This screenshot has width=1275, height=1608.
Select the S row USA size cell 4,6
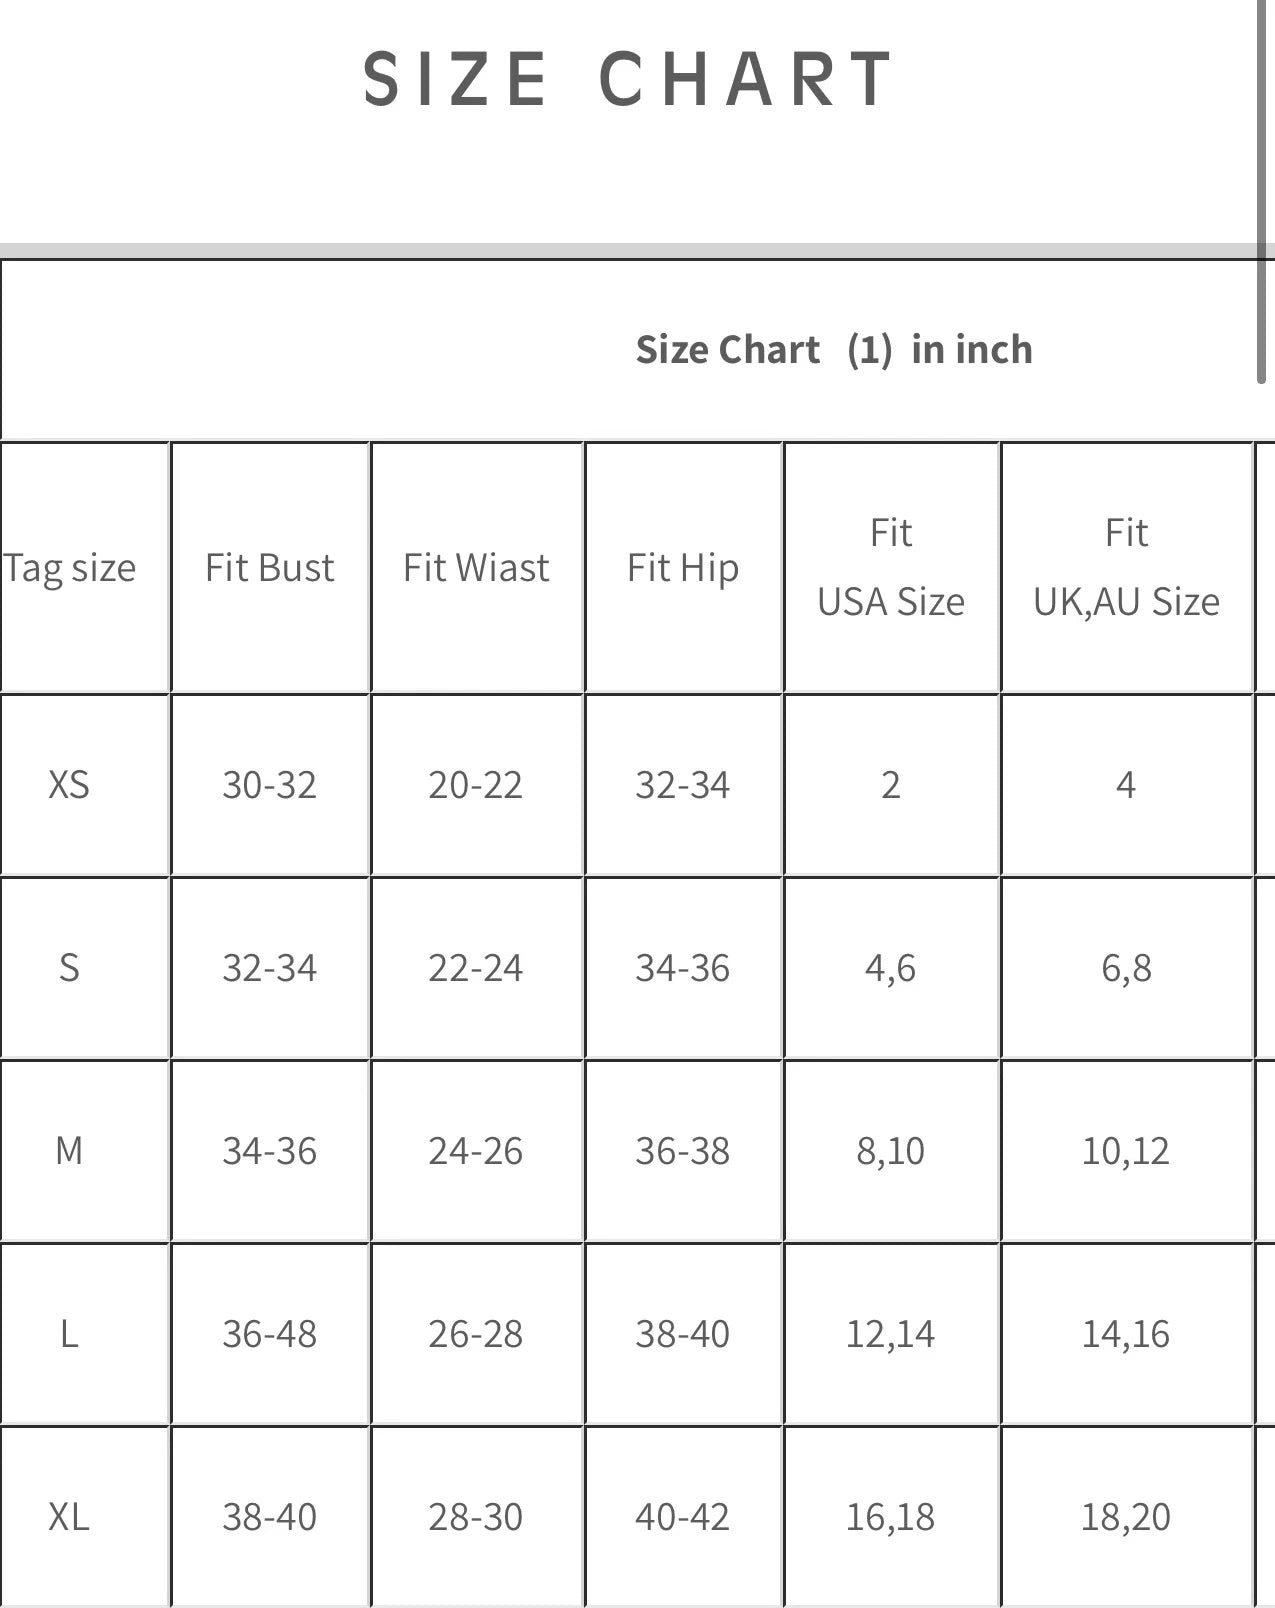pos(891,968)
